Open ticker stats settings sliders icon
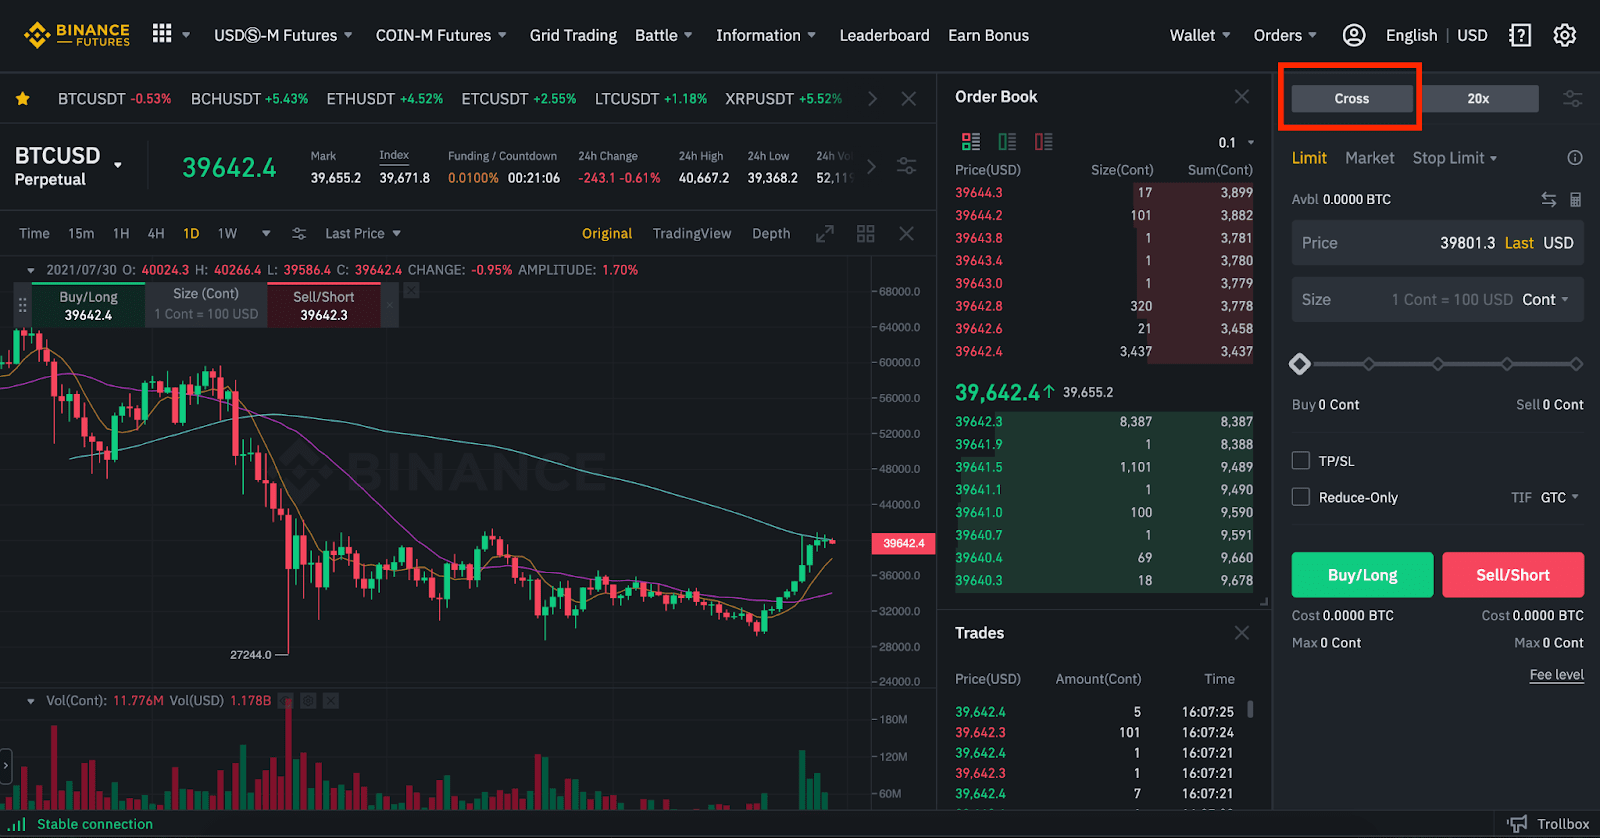This screenshot has height=838, width=1600. [906, 166]
